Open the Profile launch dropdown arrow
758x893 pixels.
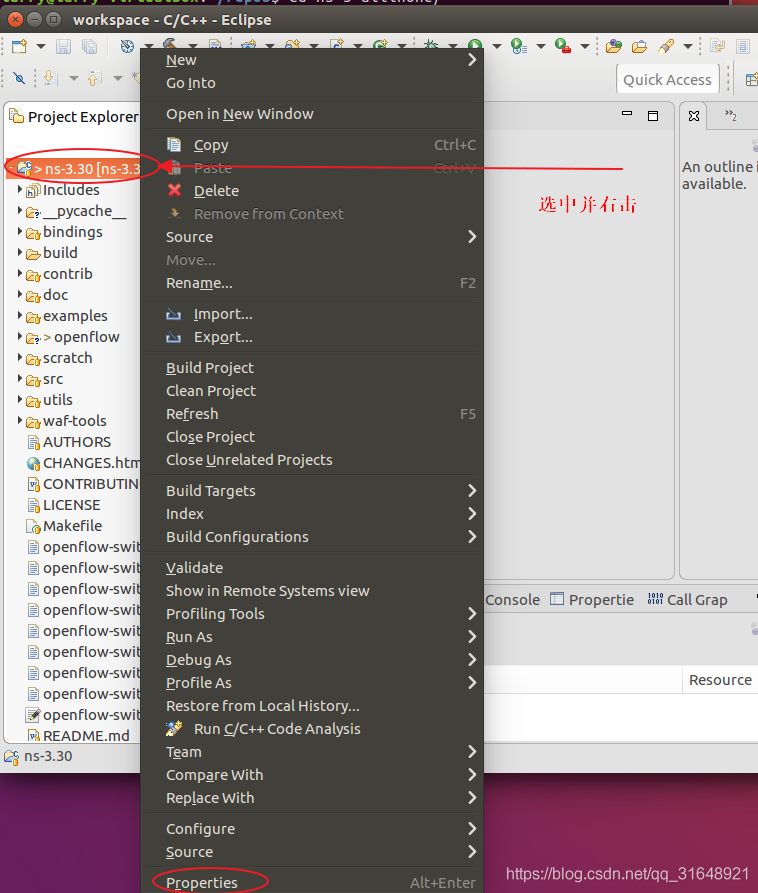click(x=541, y=46)
